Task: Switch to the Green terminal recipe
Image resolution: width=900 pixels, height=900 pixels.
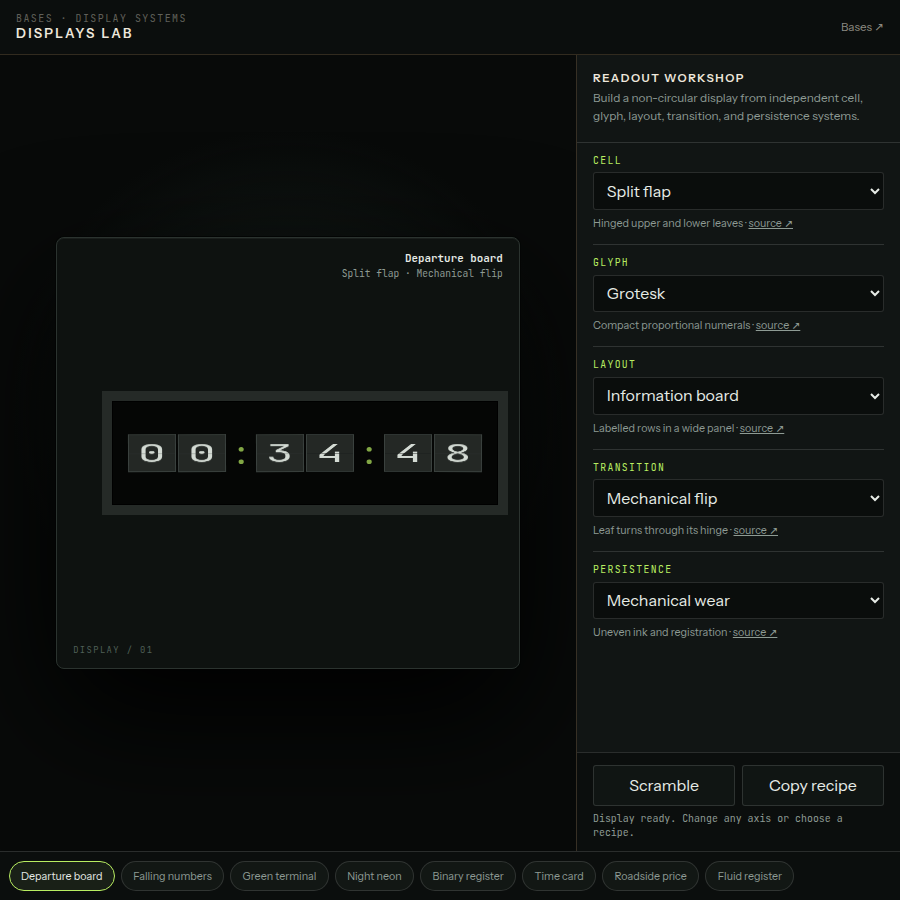Action: 279,876
